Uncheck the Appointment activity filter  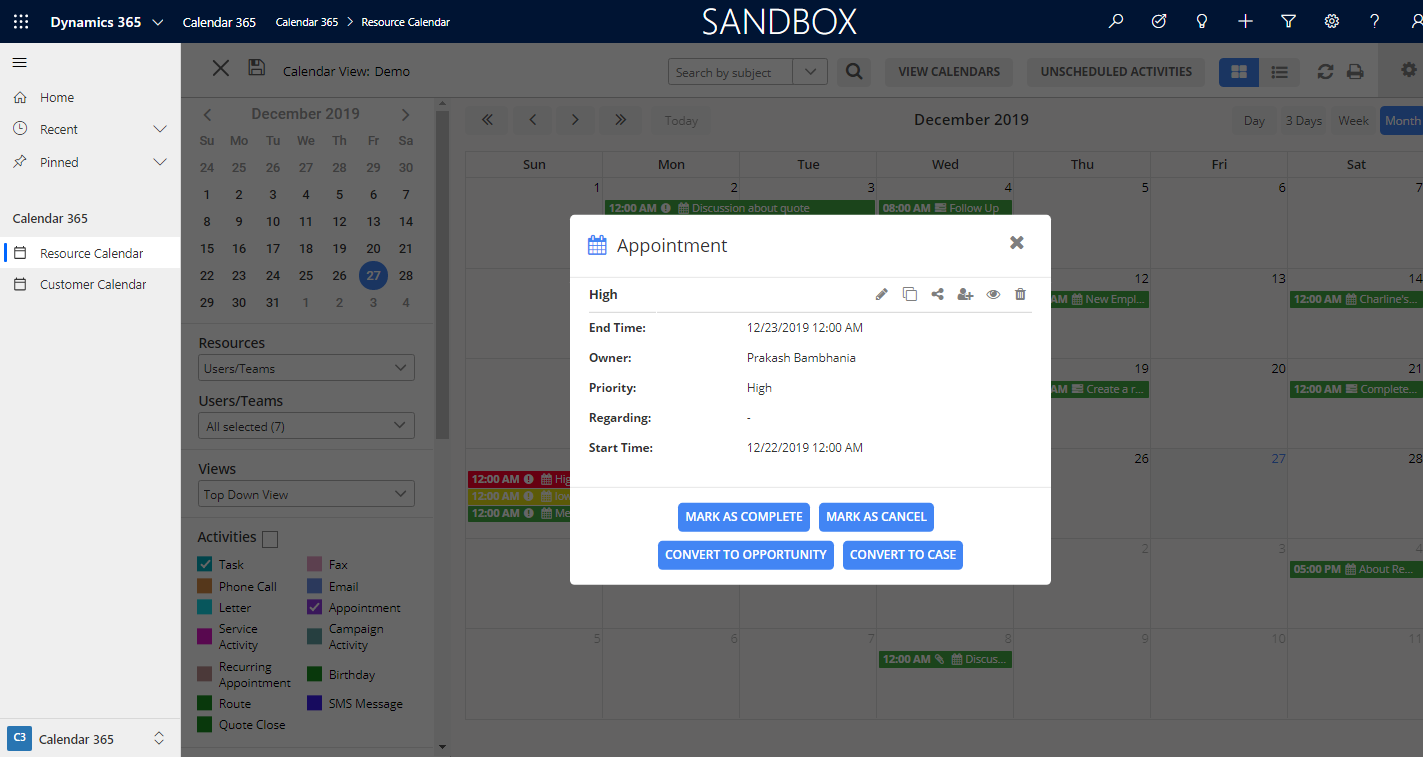click(x=314, y=607)
